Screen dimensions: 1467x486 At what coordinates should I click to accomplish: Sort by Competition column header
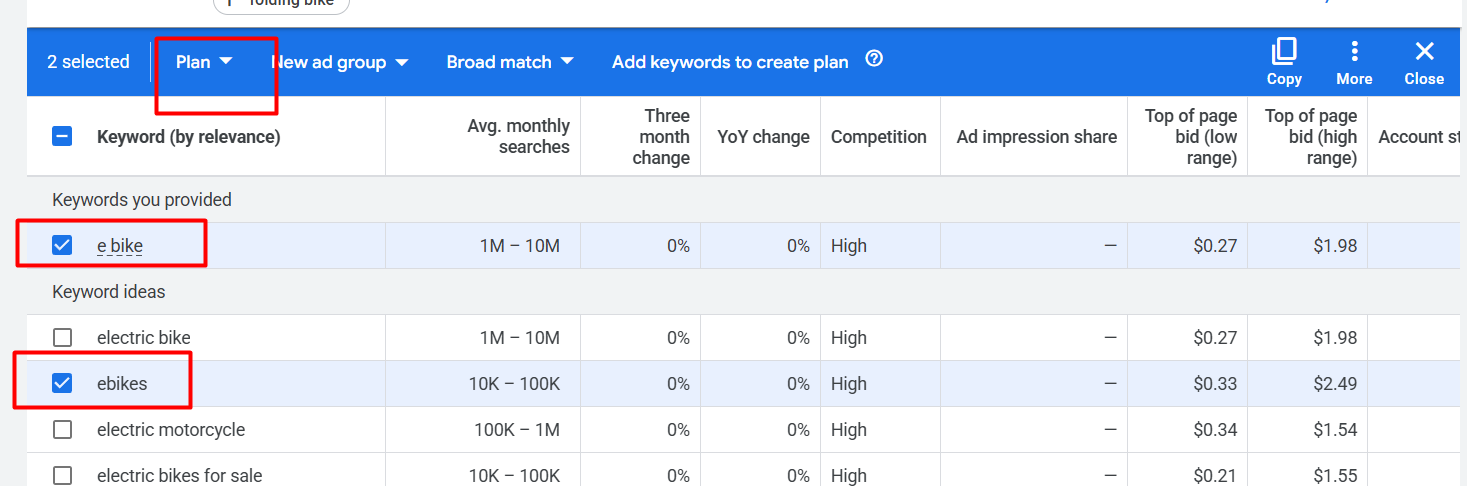[x=878, y=137]
